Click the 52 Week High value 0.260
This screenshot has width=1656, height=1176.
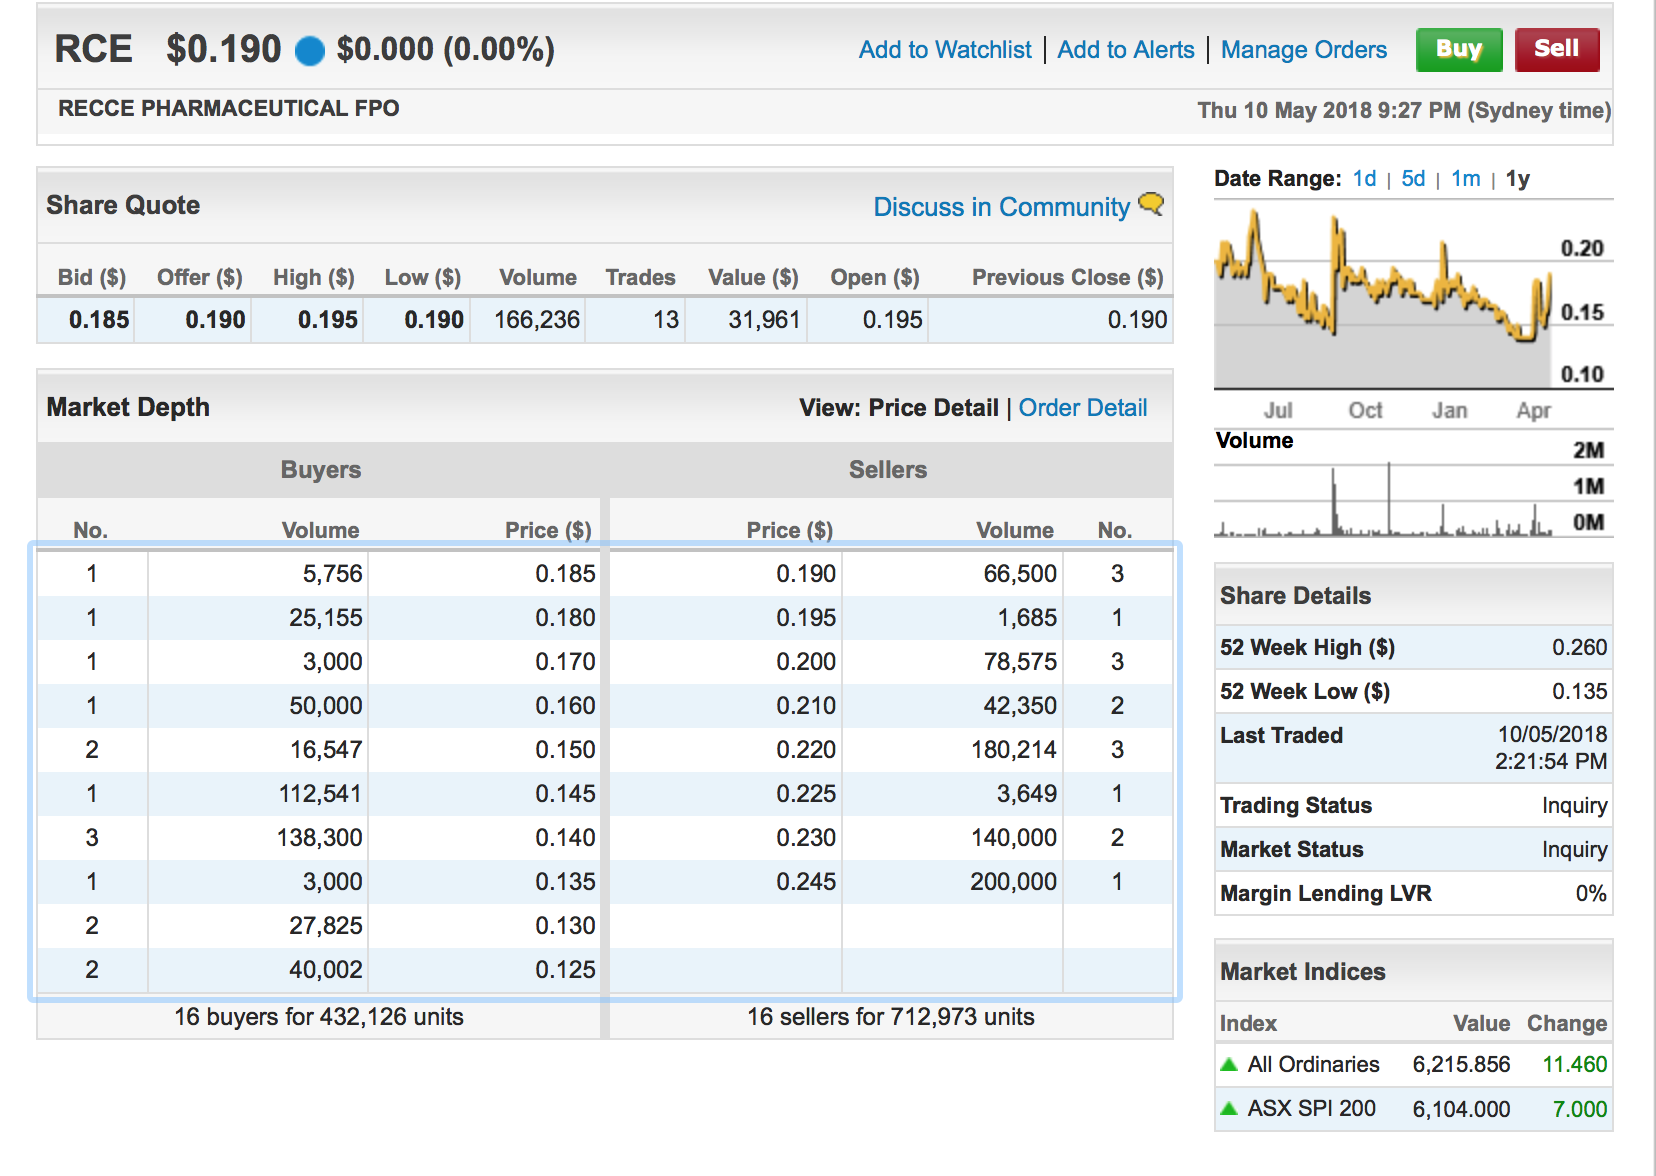1579,648
